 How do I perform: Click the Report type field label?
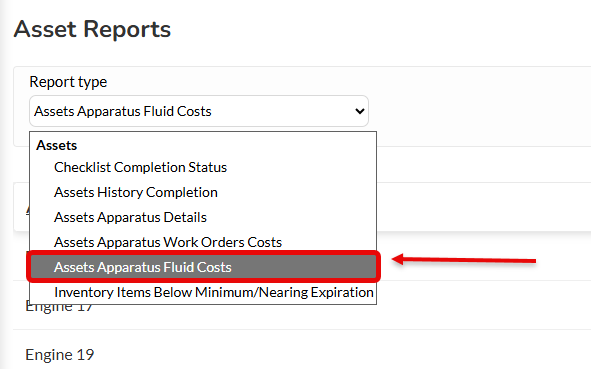click(68, 82)
